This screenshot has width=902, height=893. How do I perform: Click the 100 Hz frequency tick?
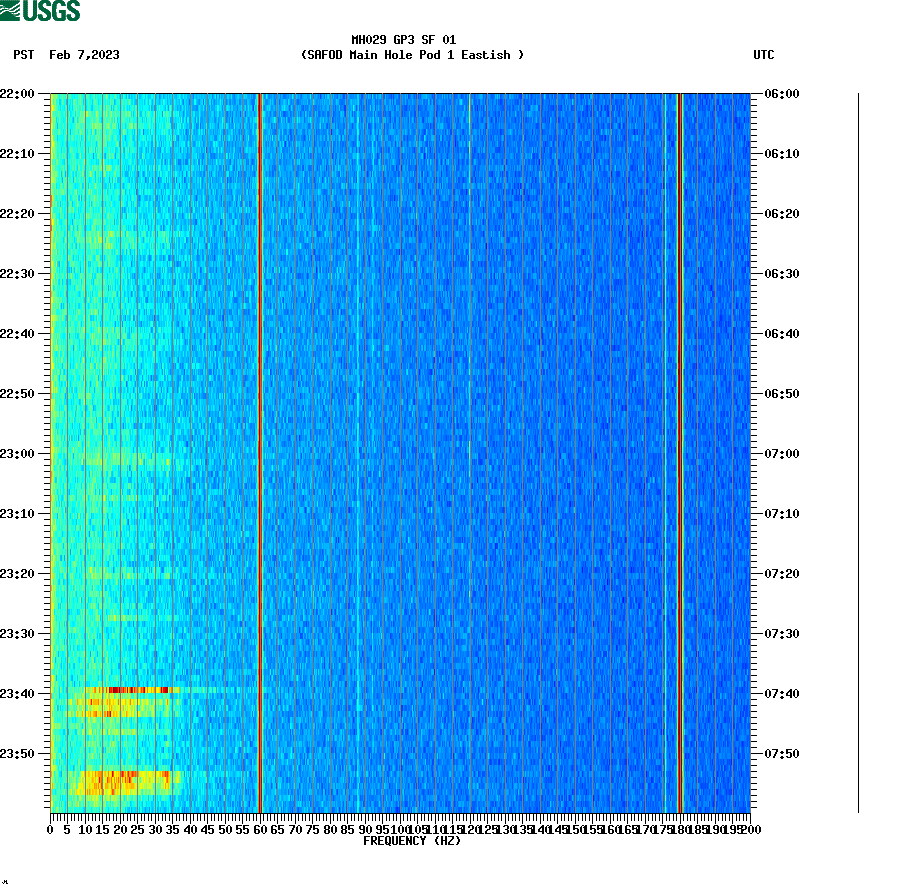click(x=398, y=828)
